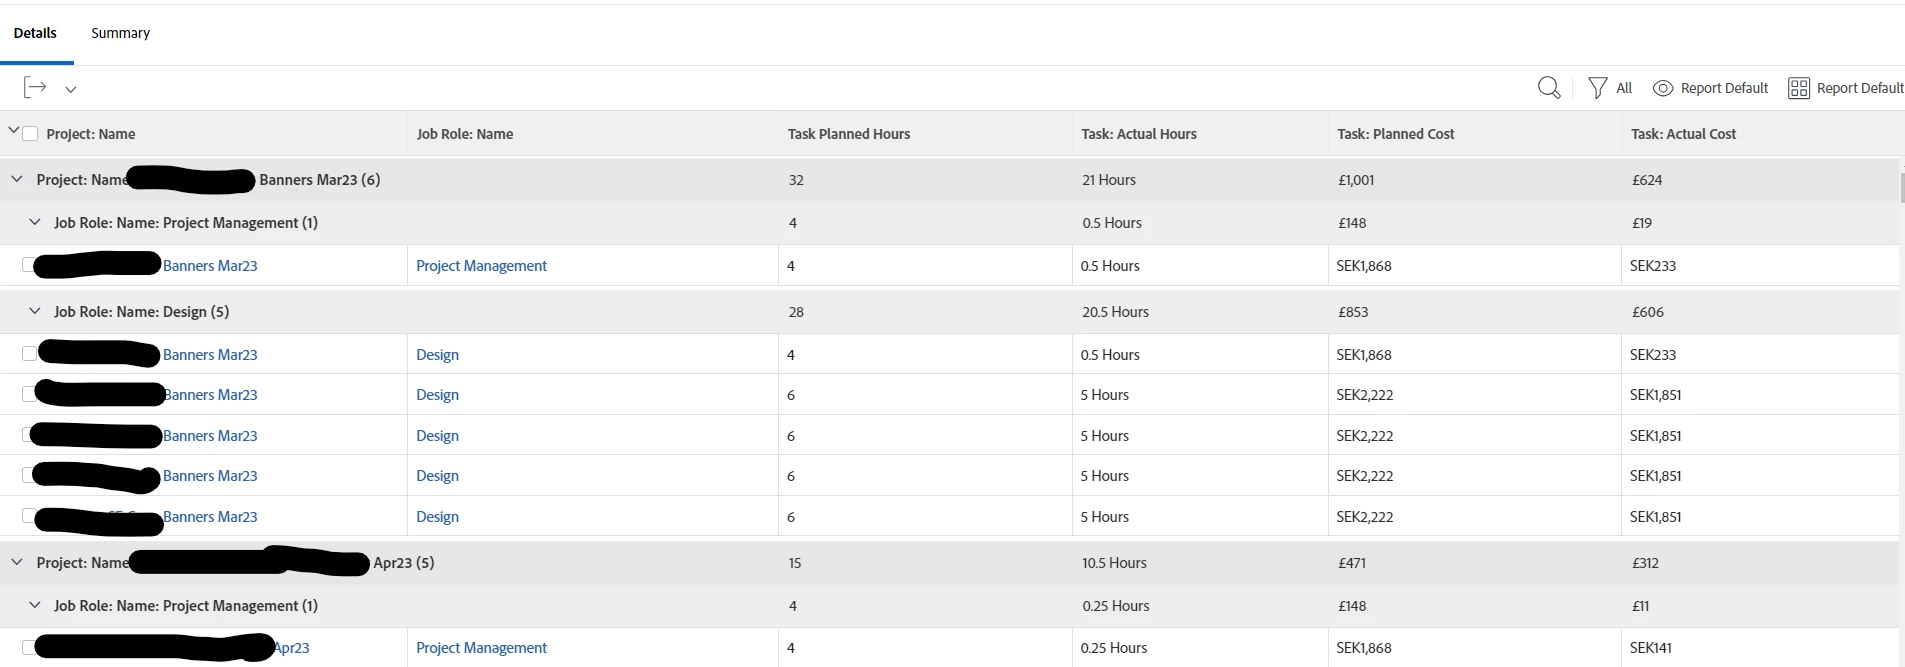Screen dimensions: 1905x667
Task: Sort by Task: Actual Hours column header
Action: tap(1139, 134)
